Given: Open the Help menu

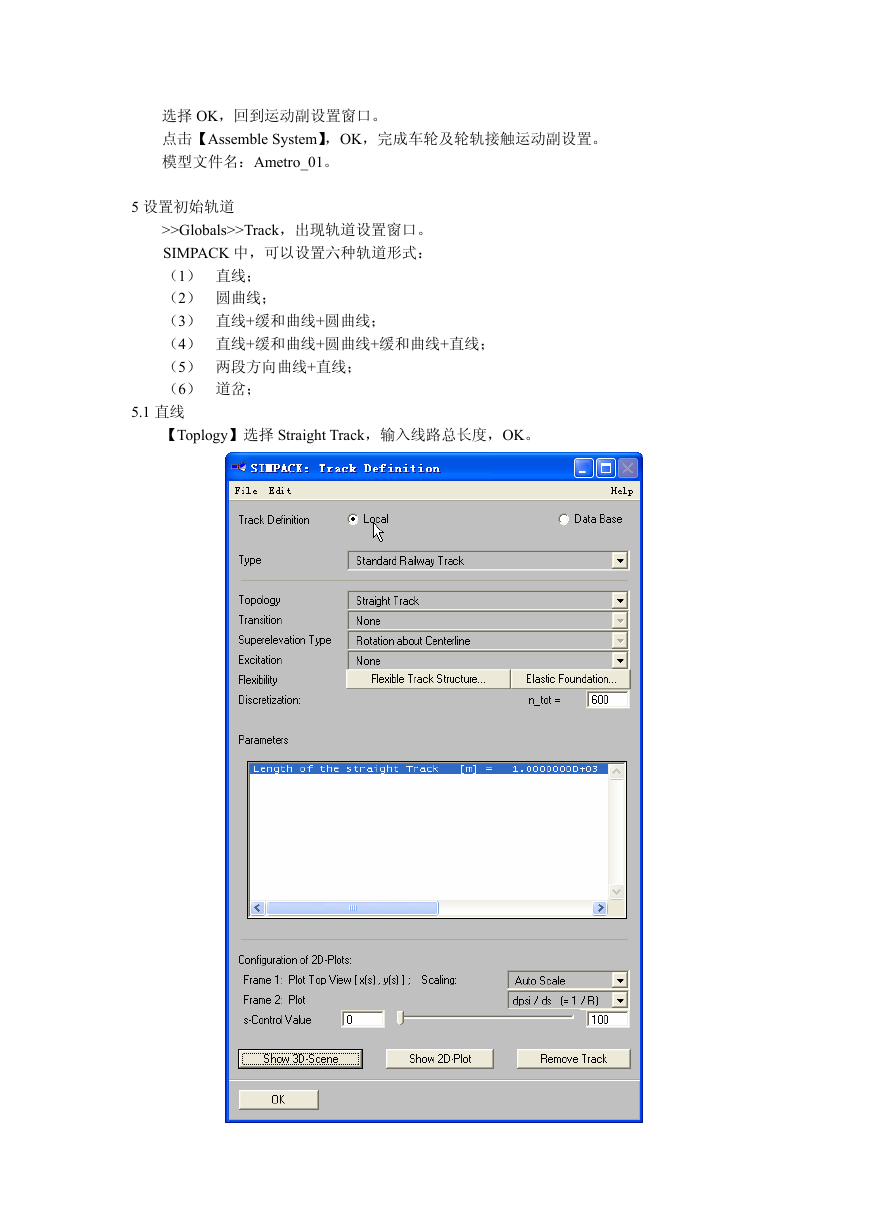Looking at the screenshot, I should click(622, 491).
